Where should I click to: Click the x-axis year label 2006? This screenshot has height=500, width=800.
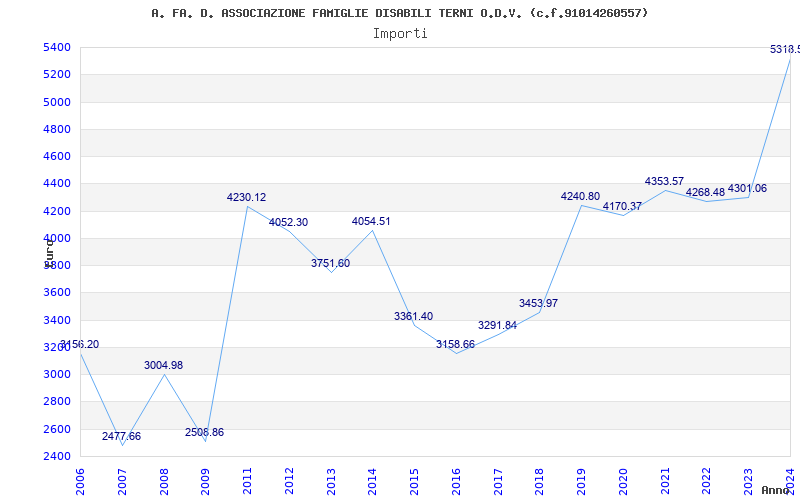(x=80, y=482)
